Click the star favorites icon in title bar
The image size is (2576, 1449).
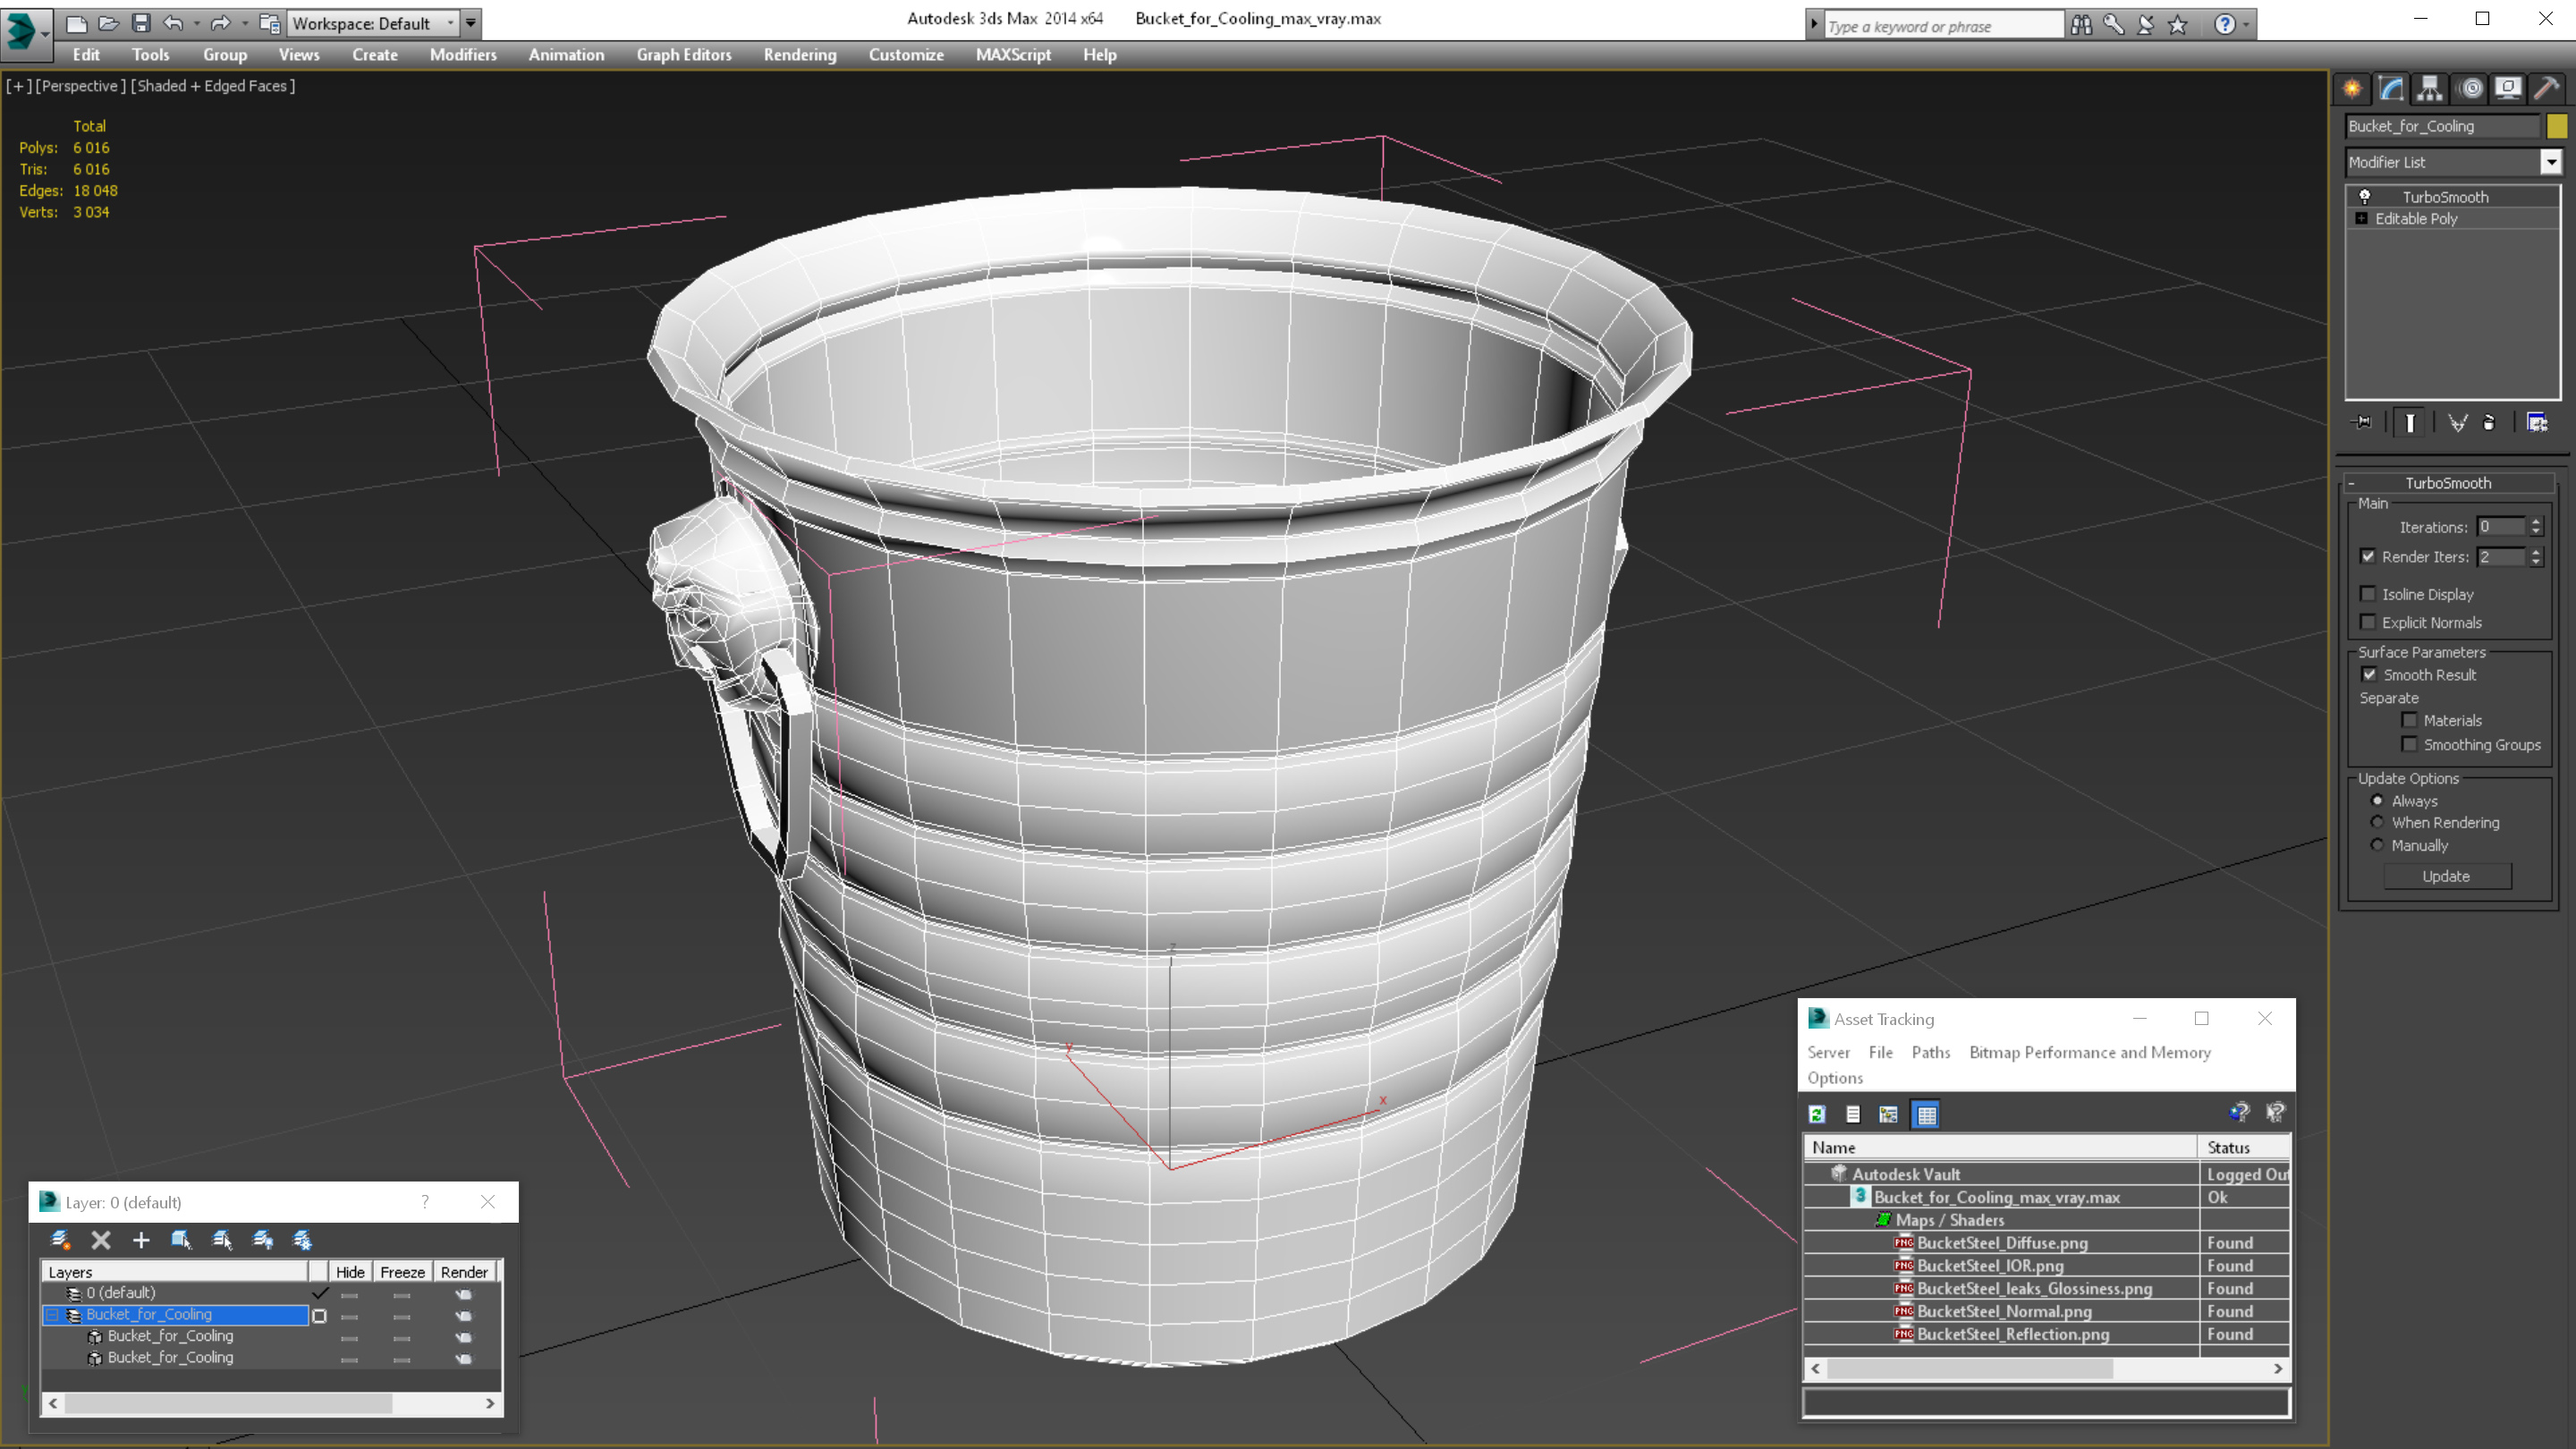coord(2178,25)
